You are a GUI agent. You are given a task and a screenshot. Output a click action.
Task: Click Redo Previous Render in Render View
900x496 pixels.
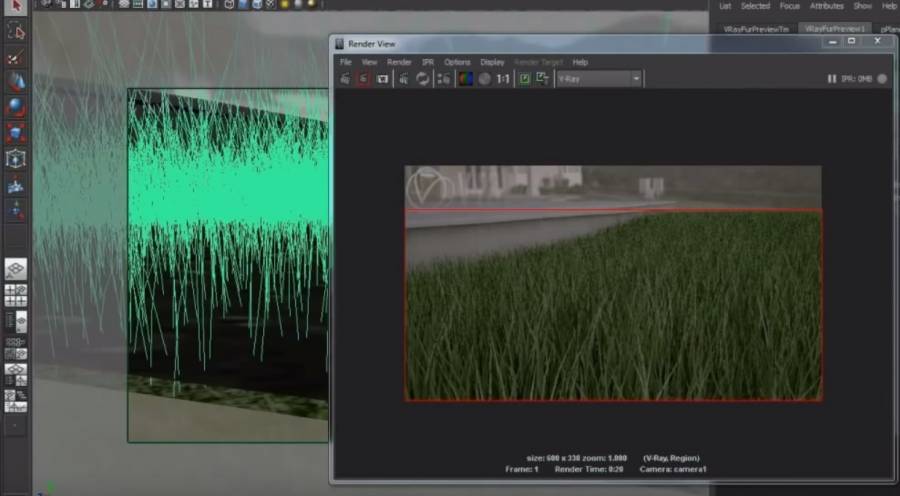click(x=345, y=79)
